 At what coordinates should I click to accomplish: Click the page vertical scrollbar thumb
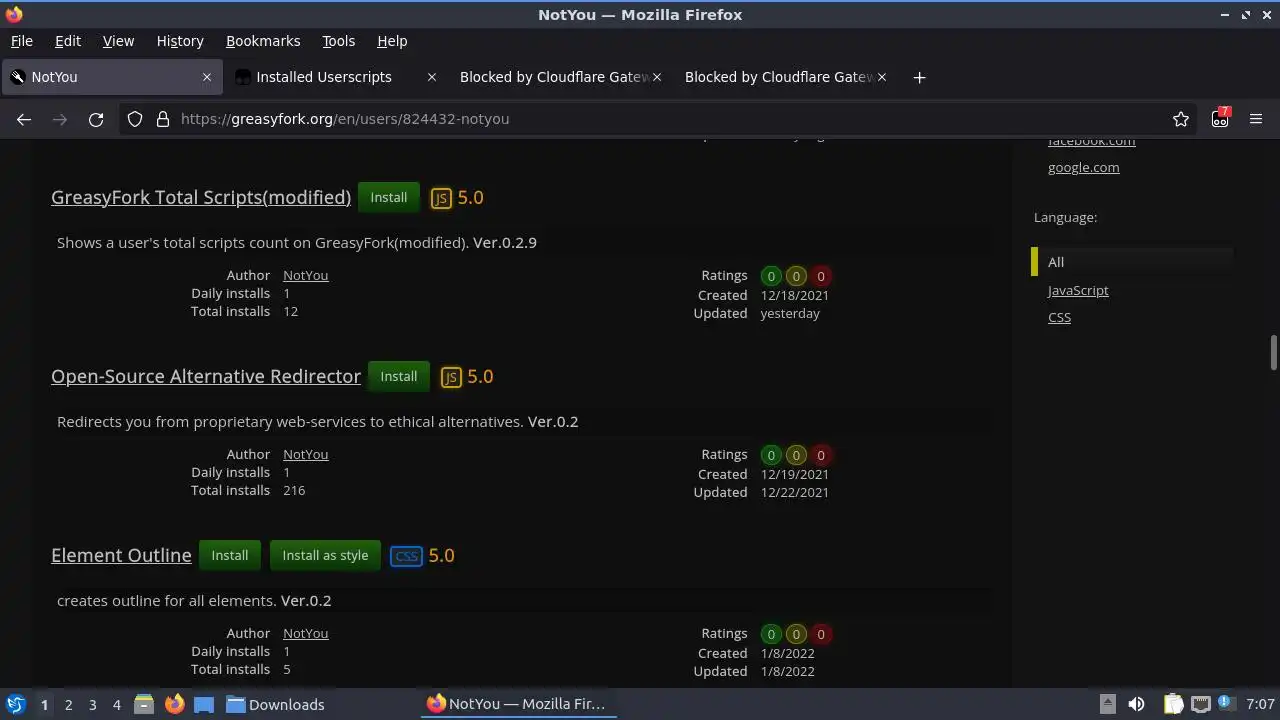pos(1273,353)
